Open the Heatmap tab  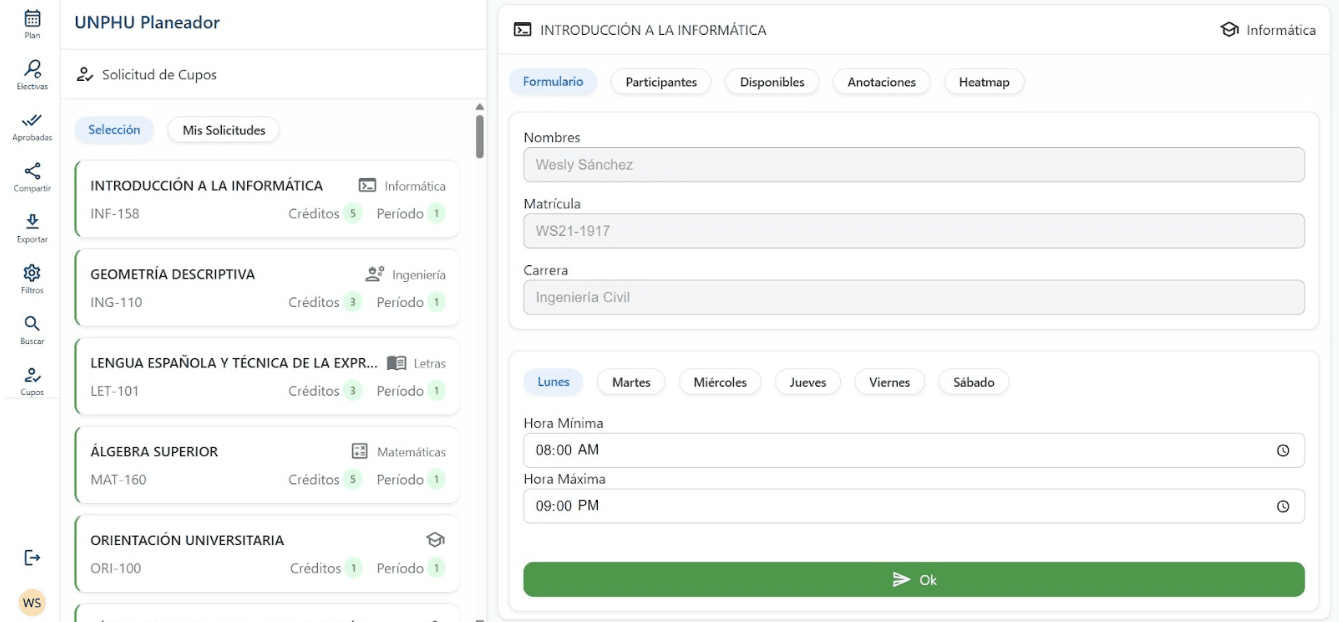click(x=984, y=82)
